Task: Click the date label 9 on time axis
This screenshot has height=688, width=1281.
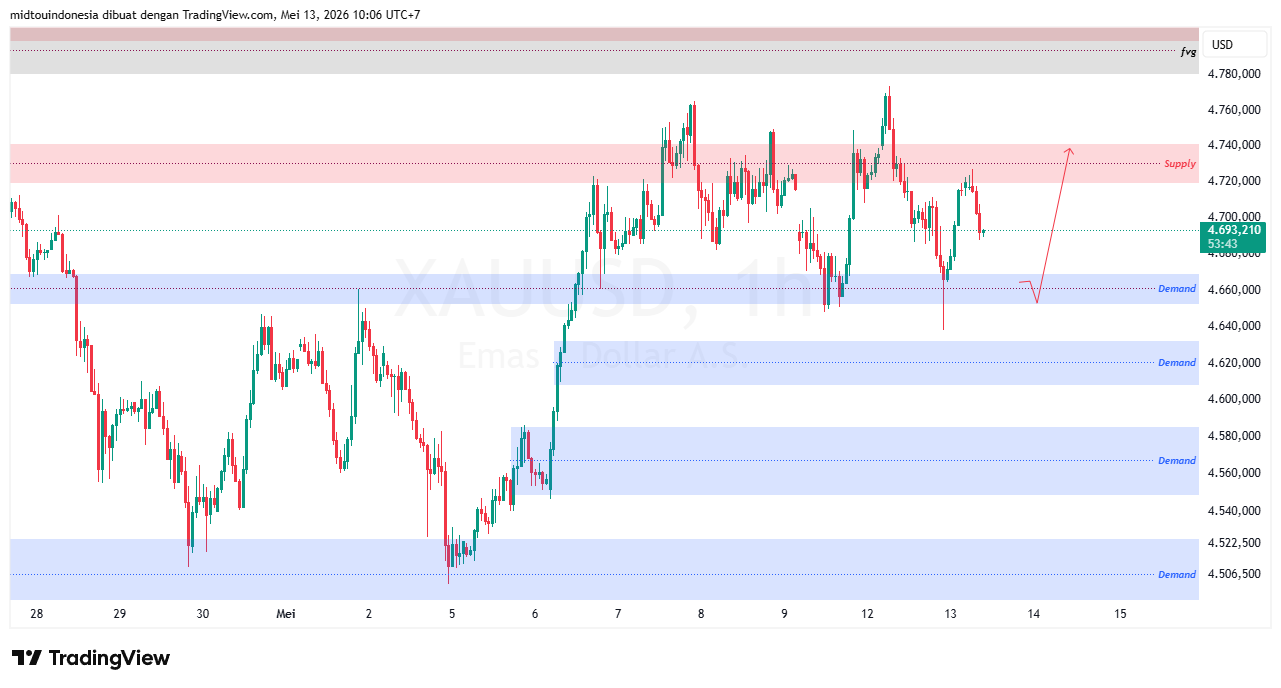Action: click(784, 614)
